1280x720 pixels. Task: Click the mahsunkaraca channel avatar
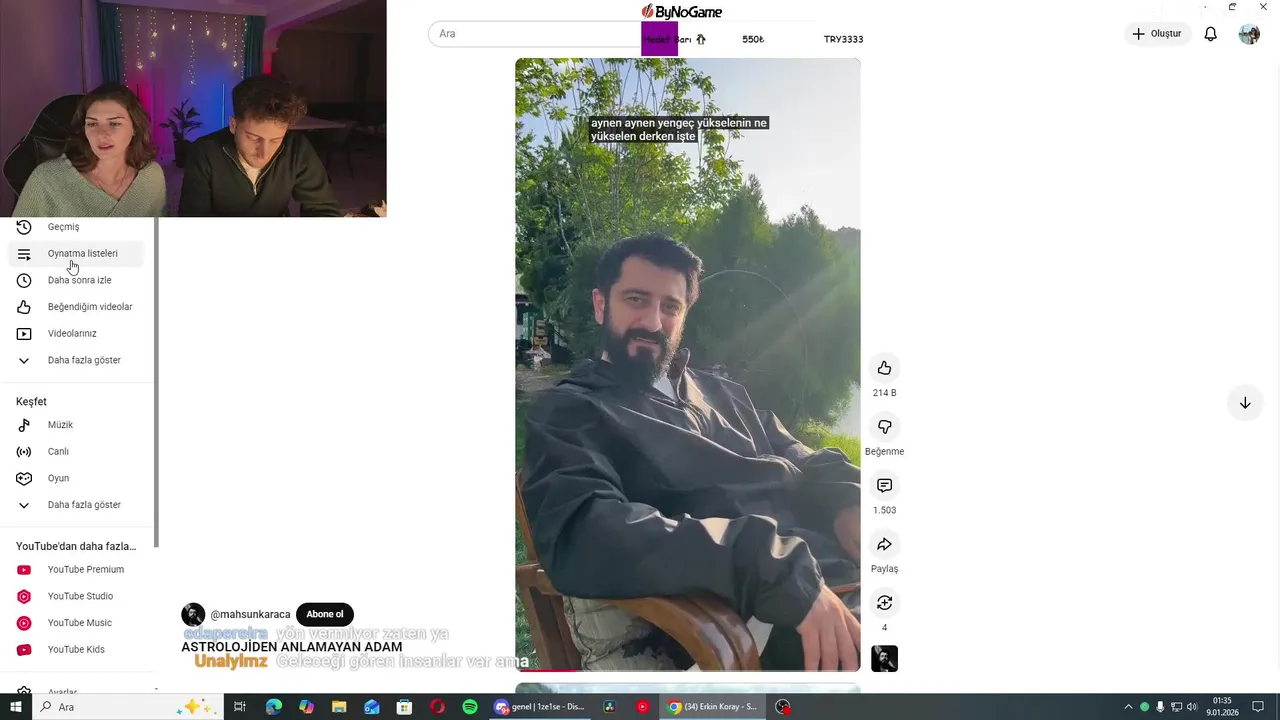click(x=193, y=615)
